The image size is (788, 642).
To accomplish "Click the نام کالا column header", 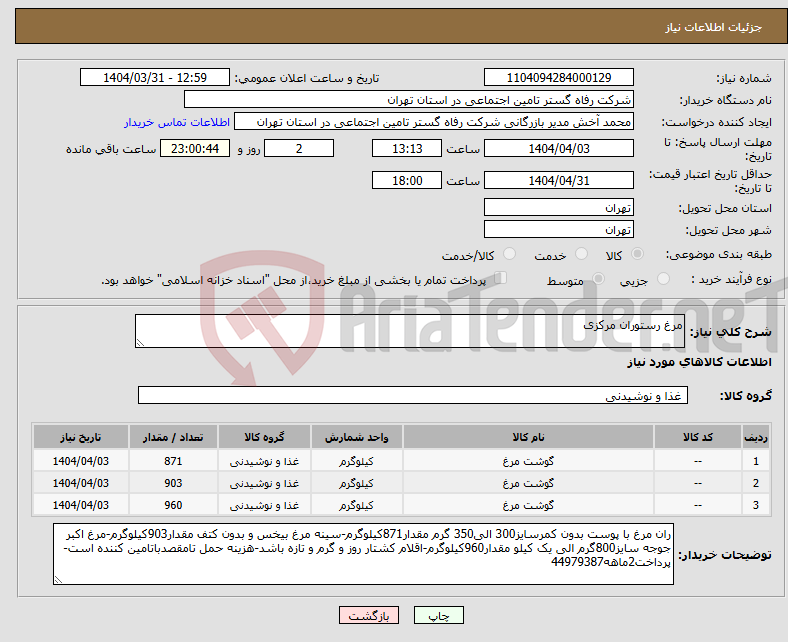I will tap(528, 437).
